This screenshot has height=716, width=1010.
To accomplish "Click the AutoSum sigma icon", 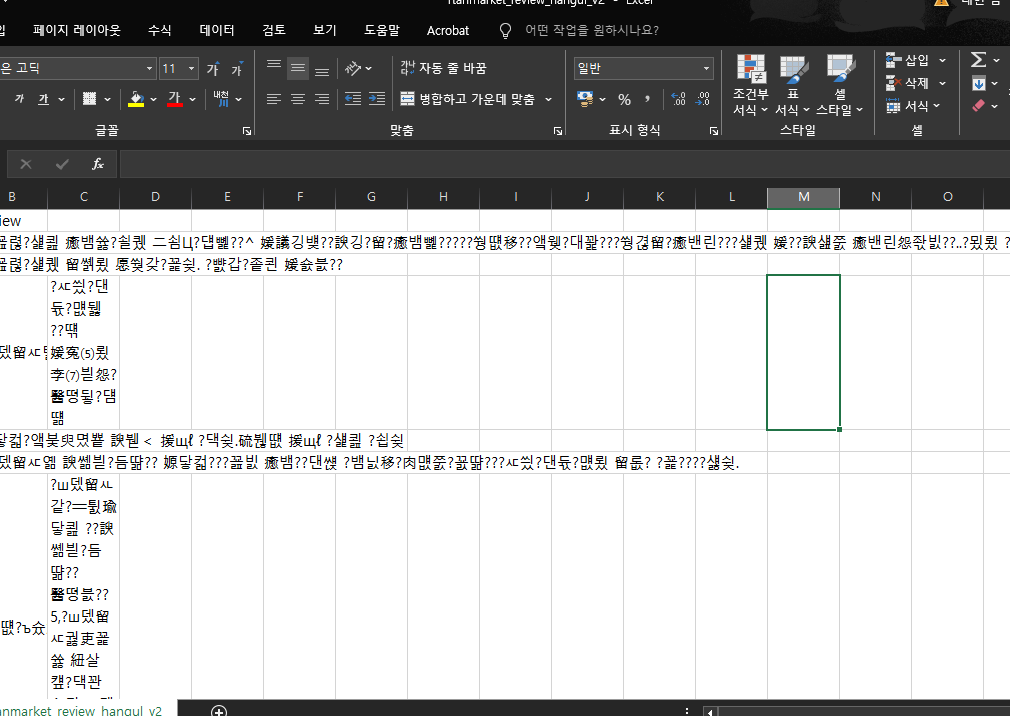I will click(x=978, y=60).
